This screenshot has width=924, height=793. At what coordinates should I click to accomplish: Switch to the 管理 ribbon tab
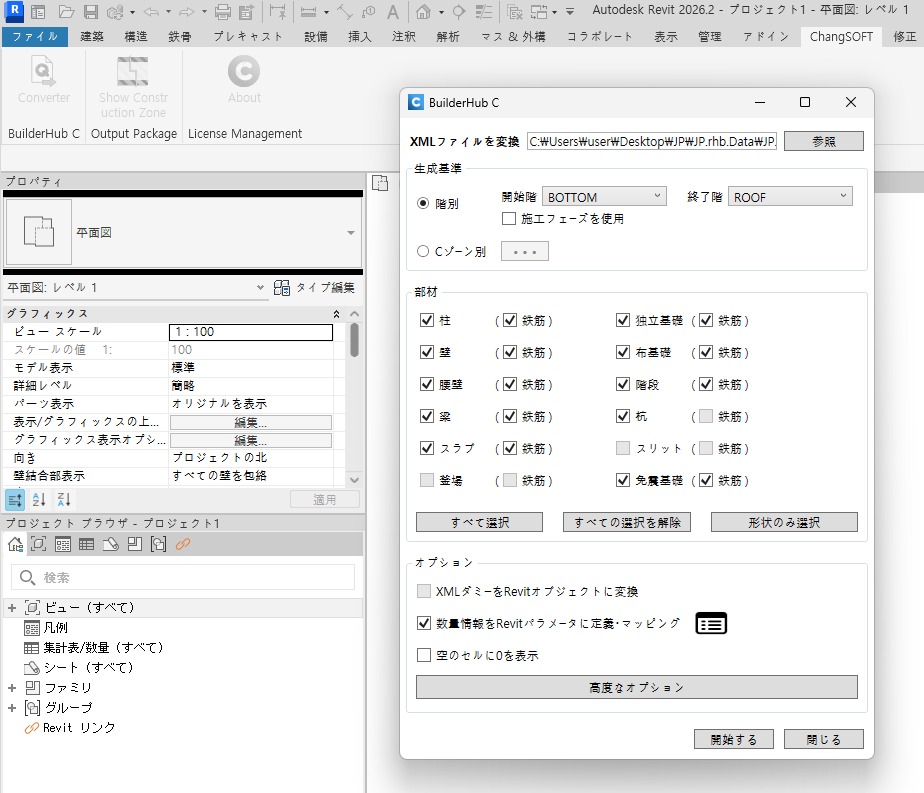point(710,37)
